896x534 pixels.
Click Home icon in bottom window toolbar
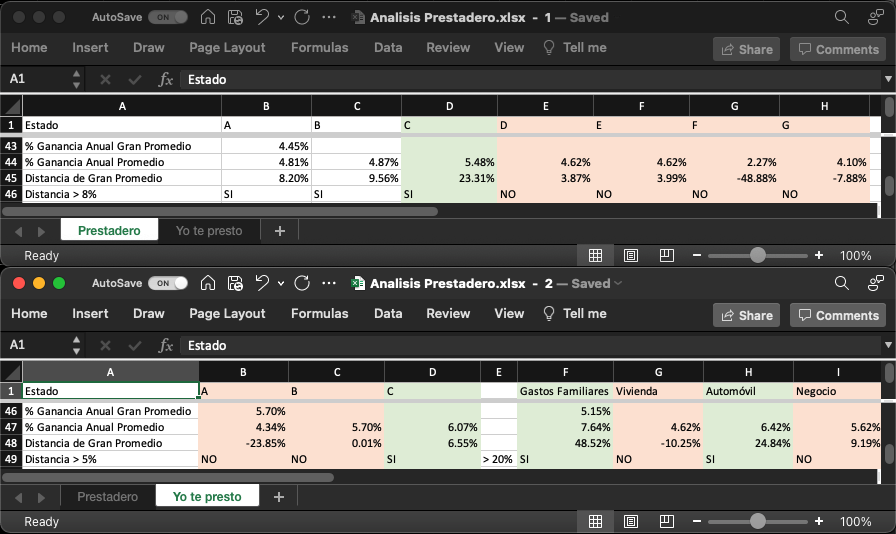pos(208,283)
